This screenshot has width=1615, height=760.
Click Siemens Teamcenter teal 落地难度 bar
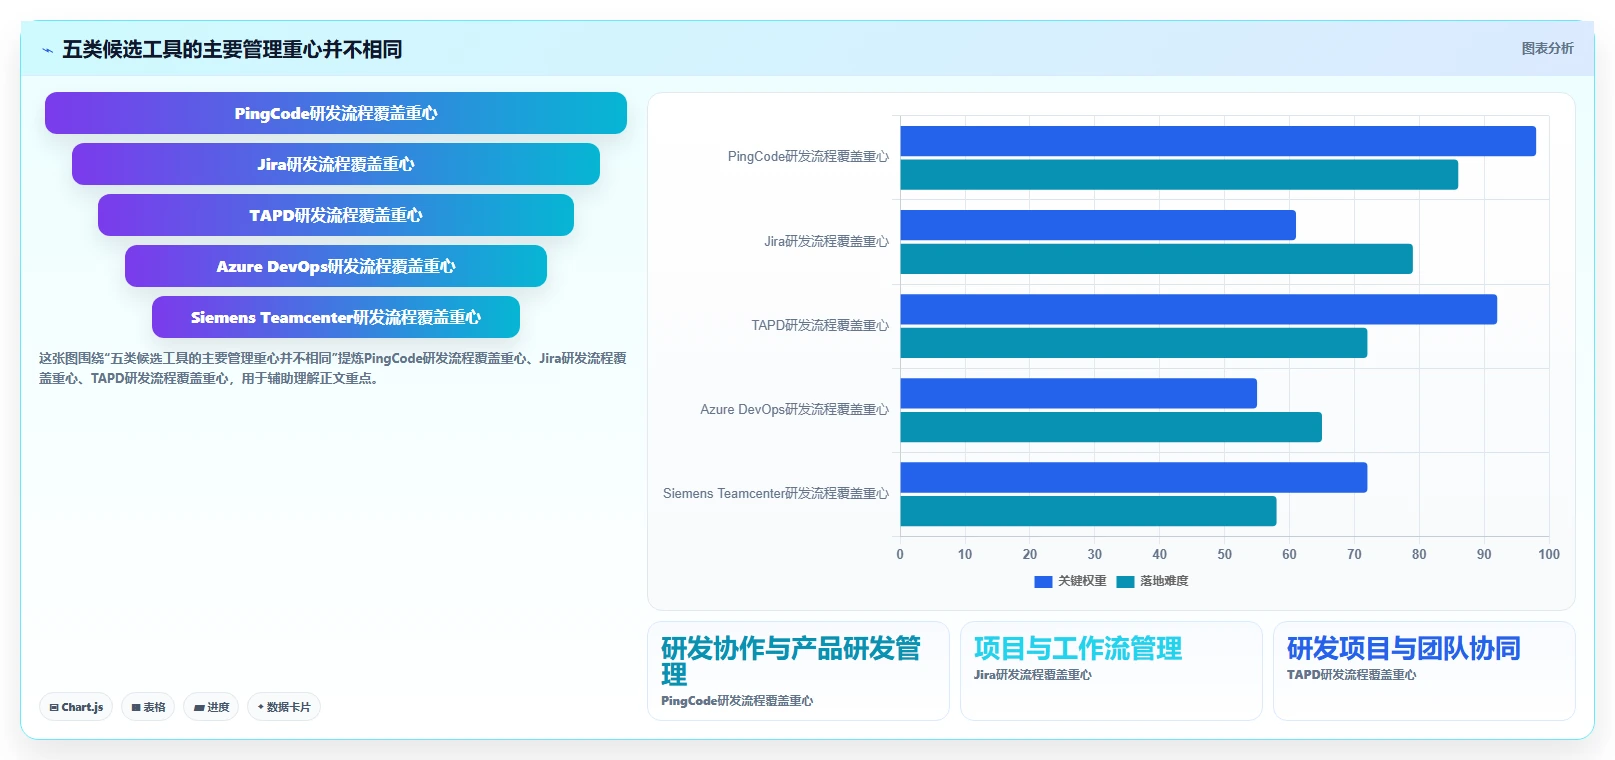coord(1089,511)
